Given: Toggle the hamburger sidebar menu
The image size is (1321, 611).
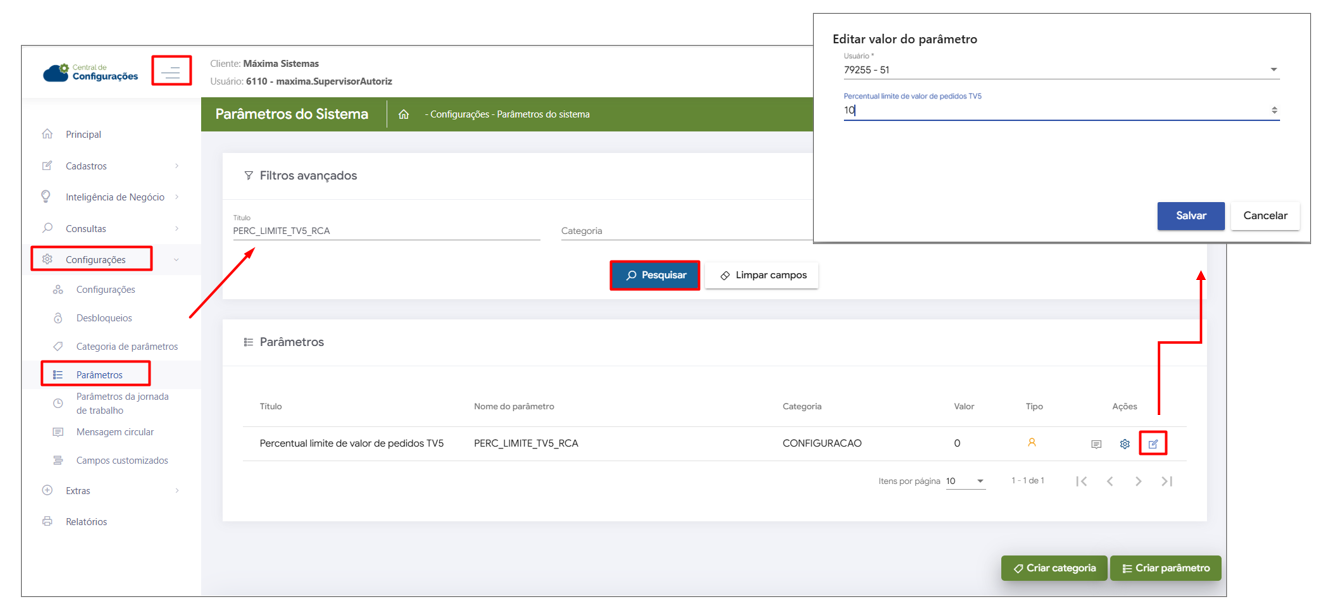Looking at the screenshot, I should [171, 72].
